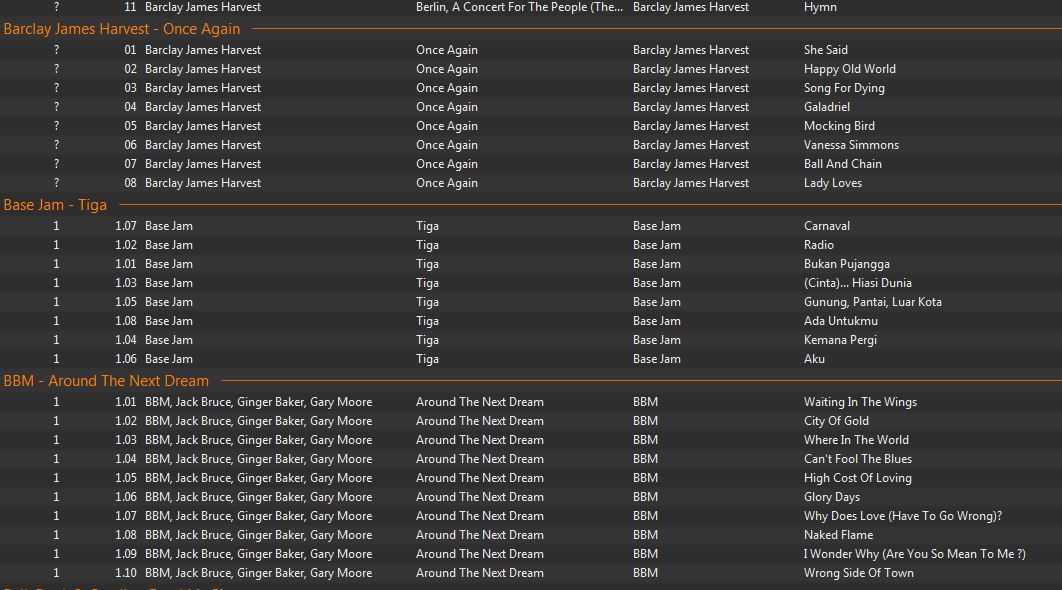
Task: Click 'Around The Next Dream' in the Glory Days row
Action: (x=480, y=497)
